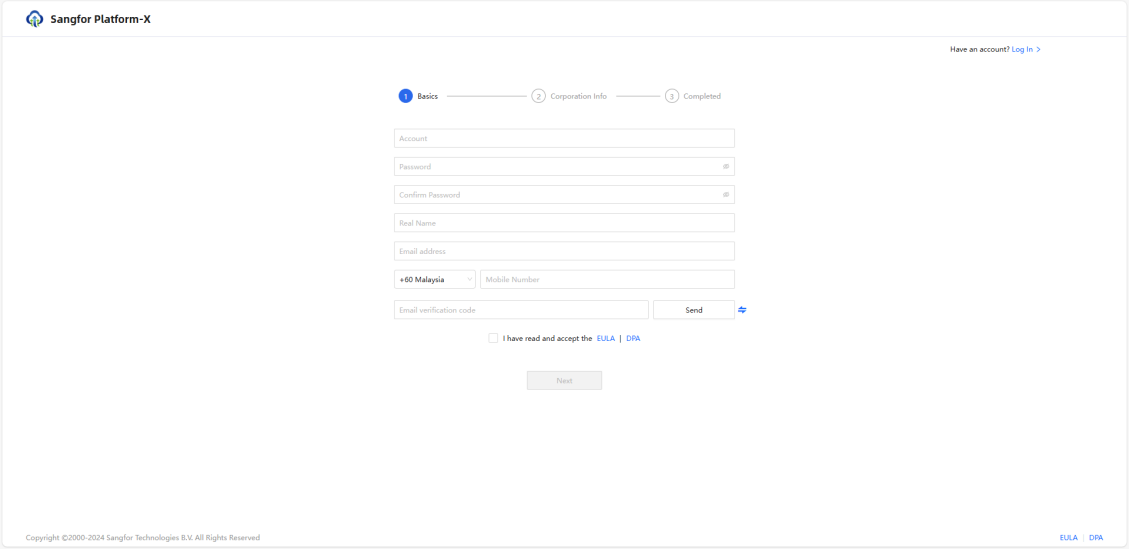Click the Sangfor Platform-X logo icon
Screen dimensions: 1129x549
[x=35, y=19]
